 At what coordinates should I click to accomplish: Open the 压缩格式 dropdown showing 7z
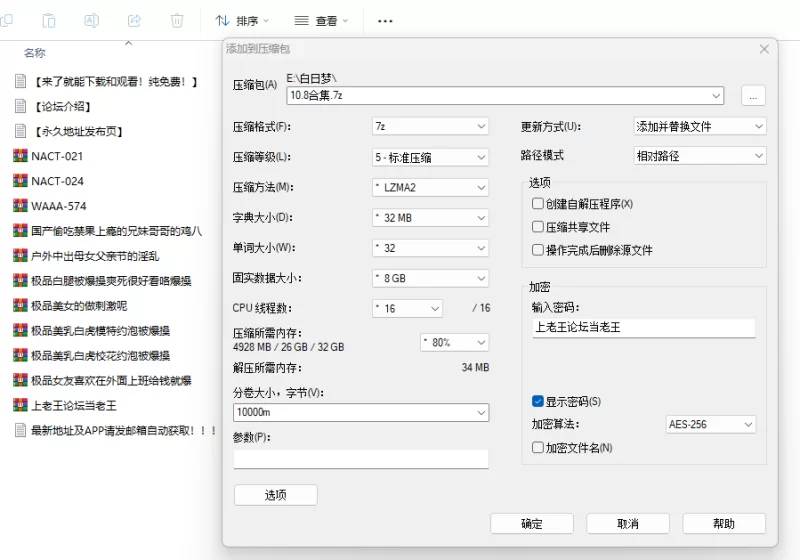pyautogui.click(x=429, y=127)
